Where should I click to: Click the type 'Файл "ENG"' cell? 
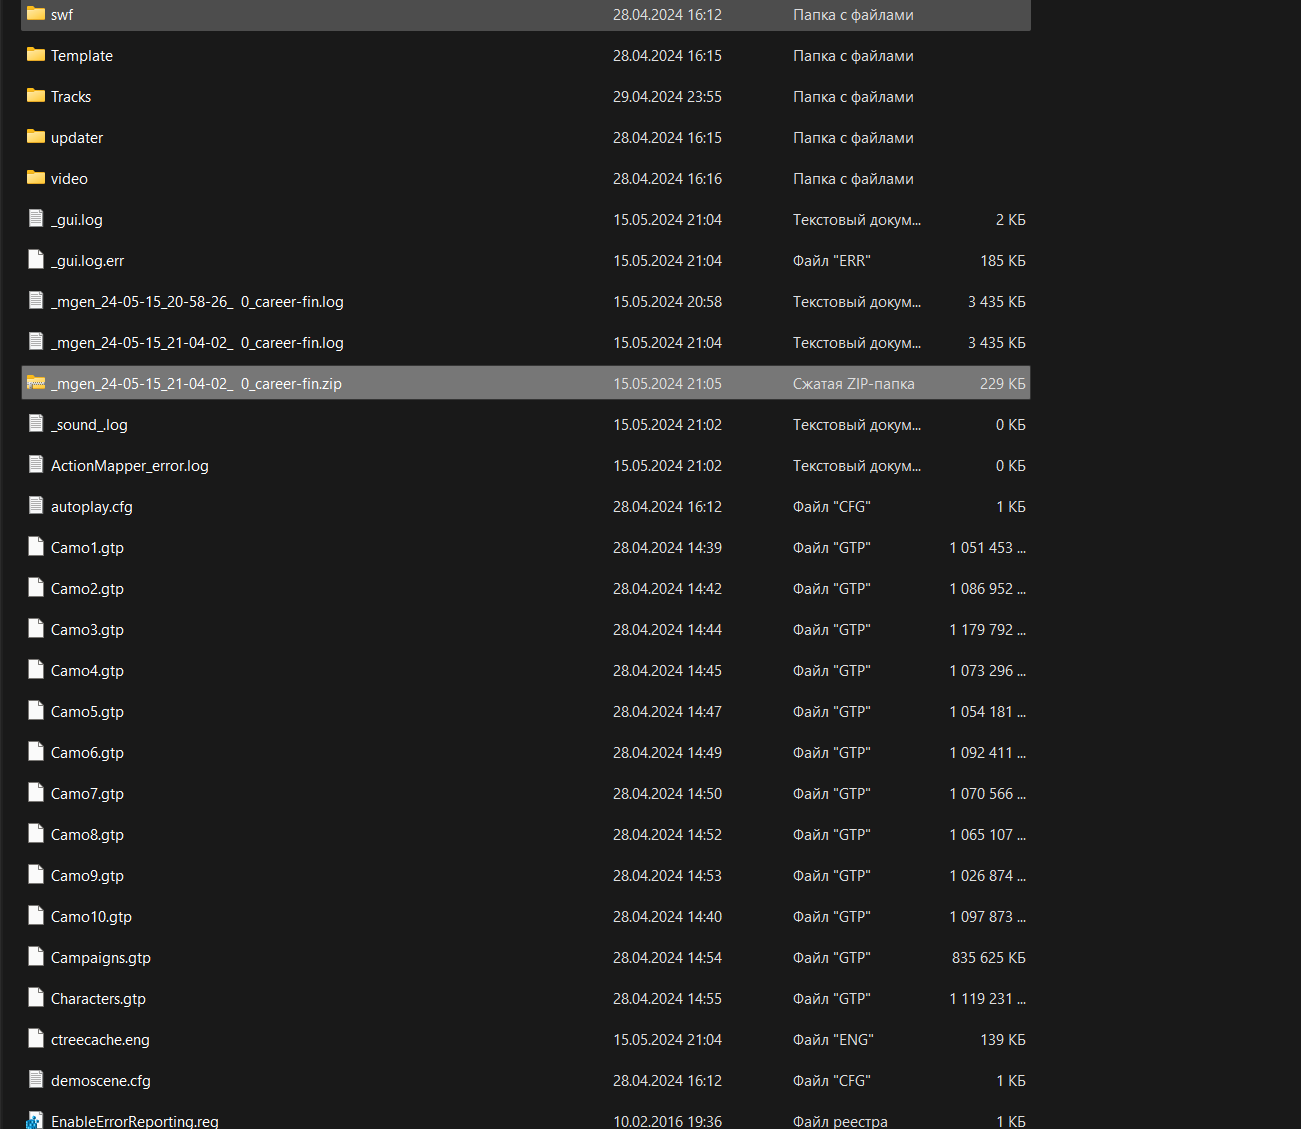tap(833, 1040)
